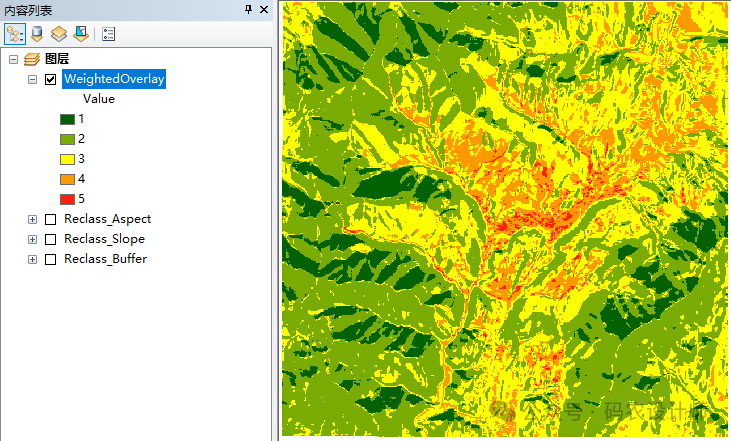
Task: Collapse the 图层 data frame tree
Action: (x=13, y=60)
